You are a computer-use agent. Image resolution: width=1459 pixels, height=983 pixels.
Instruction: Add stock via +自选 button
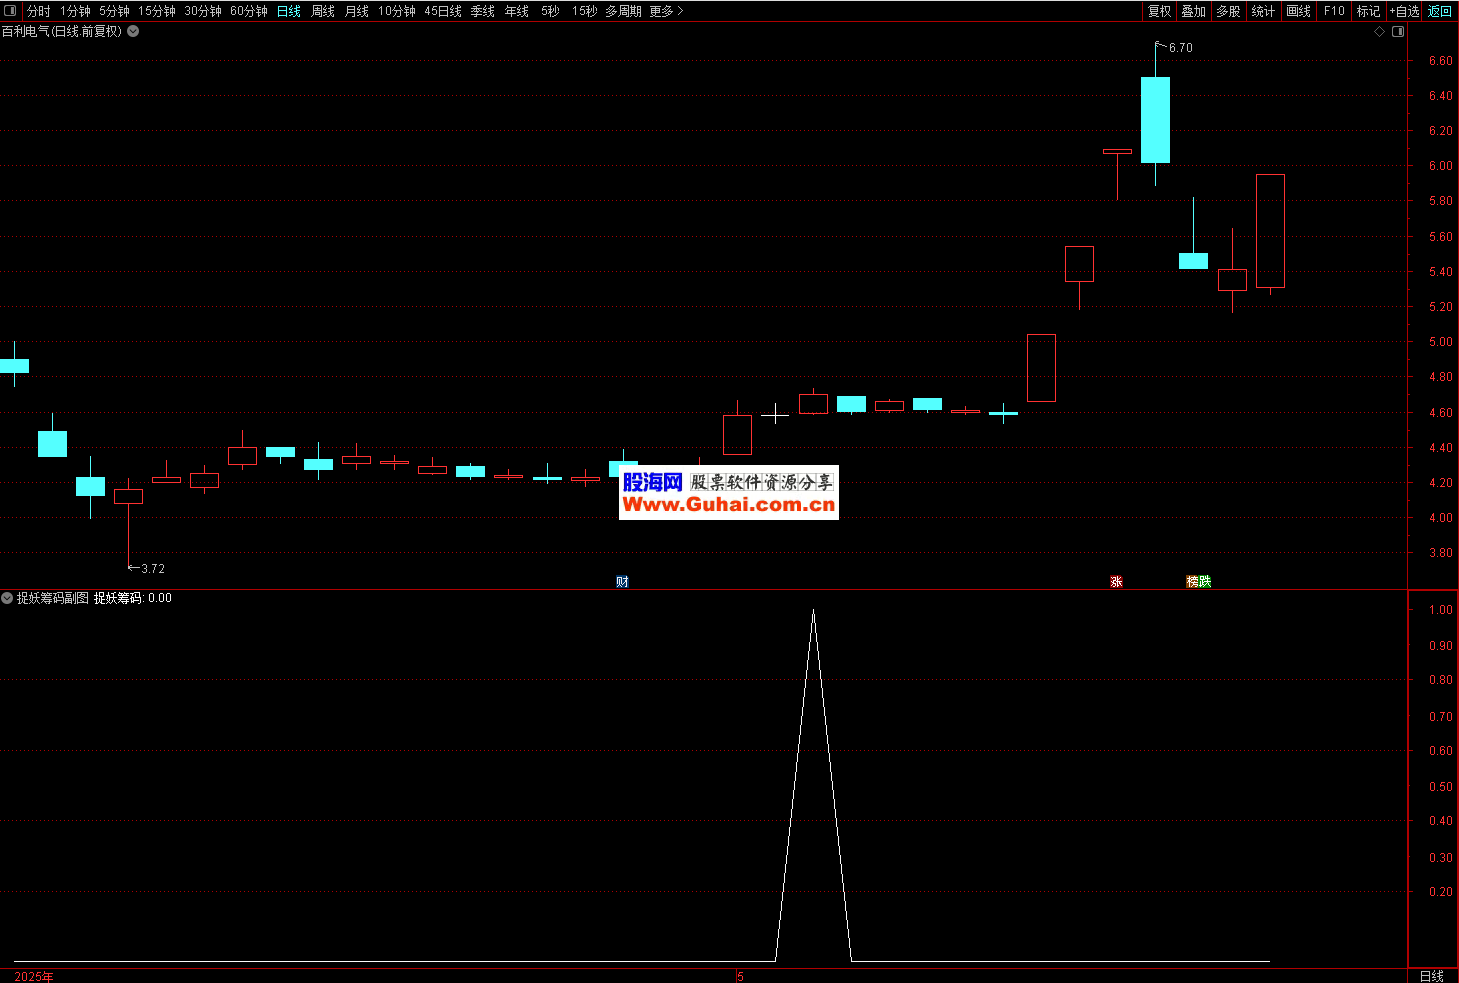pyautogui.click(x=1405, y=11)
